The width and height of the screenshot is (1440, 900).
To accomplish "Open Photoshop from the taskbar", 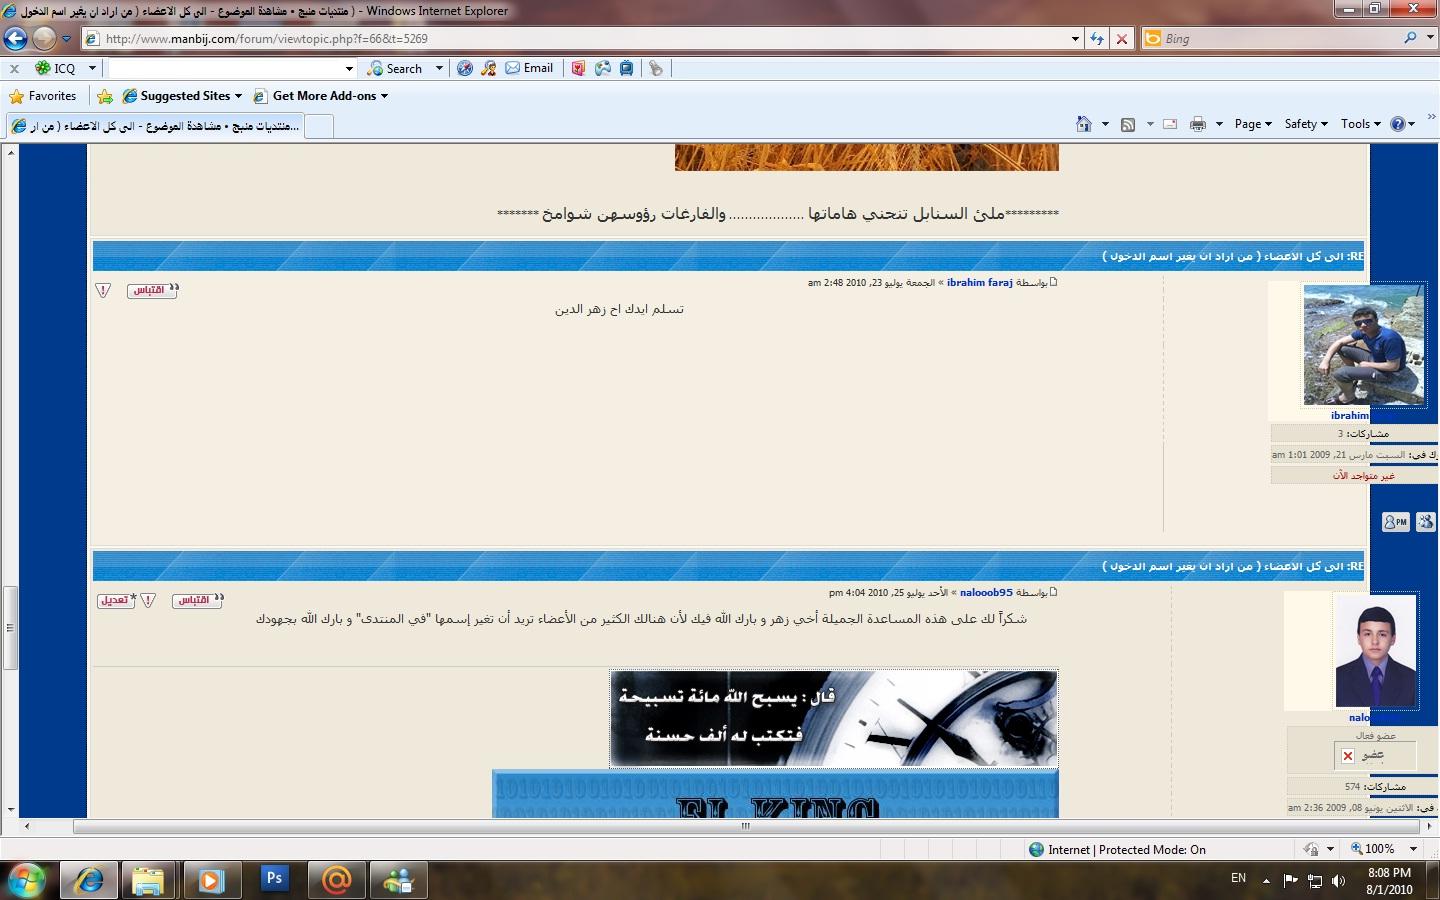I will (x=274, y=879).
